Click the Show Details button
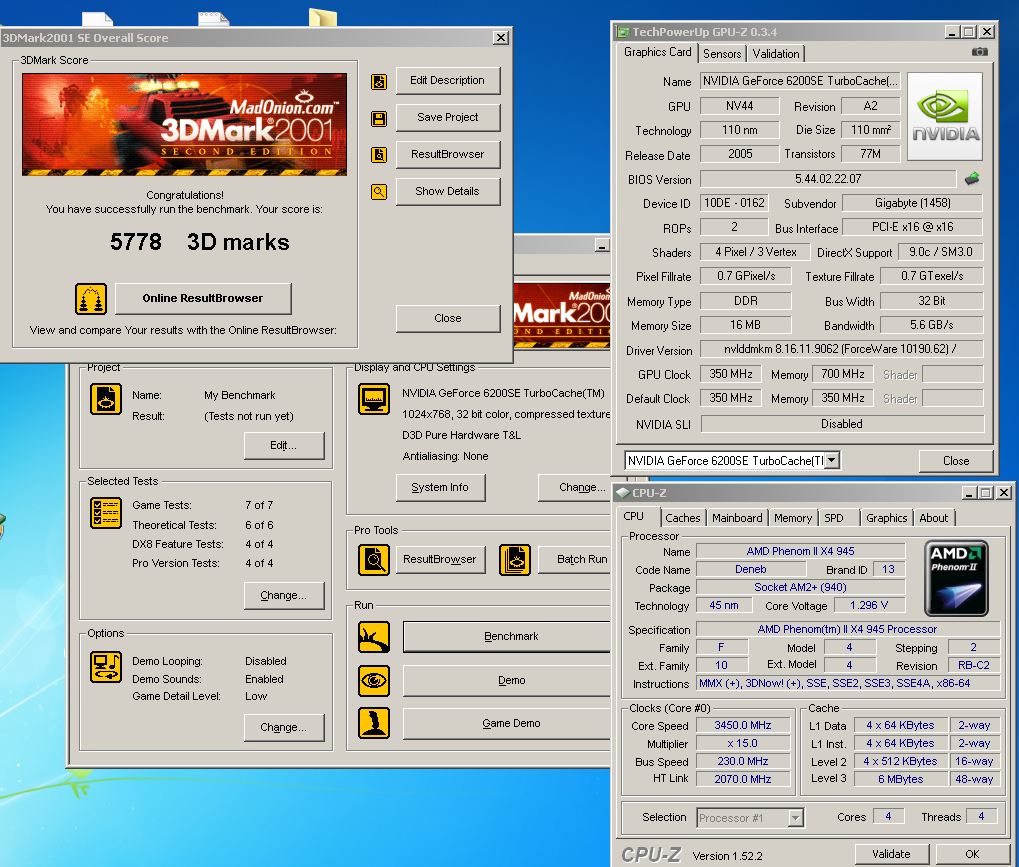Screen dimensions: 1019x867 coord(448,192)
